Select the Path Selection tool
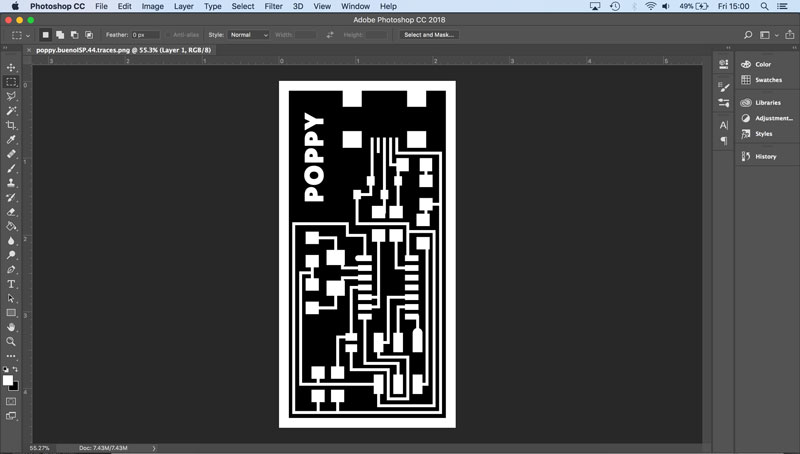 pyautogui.click(x=11, y=298)
